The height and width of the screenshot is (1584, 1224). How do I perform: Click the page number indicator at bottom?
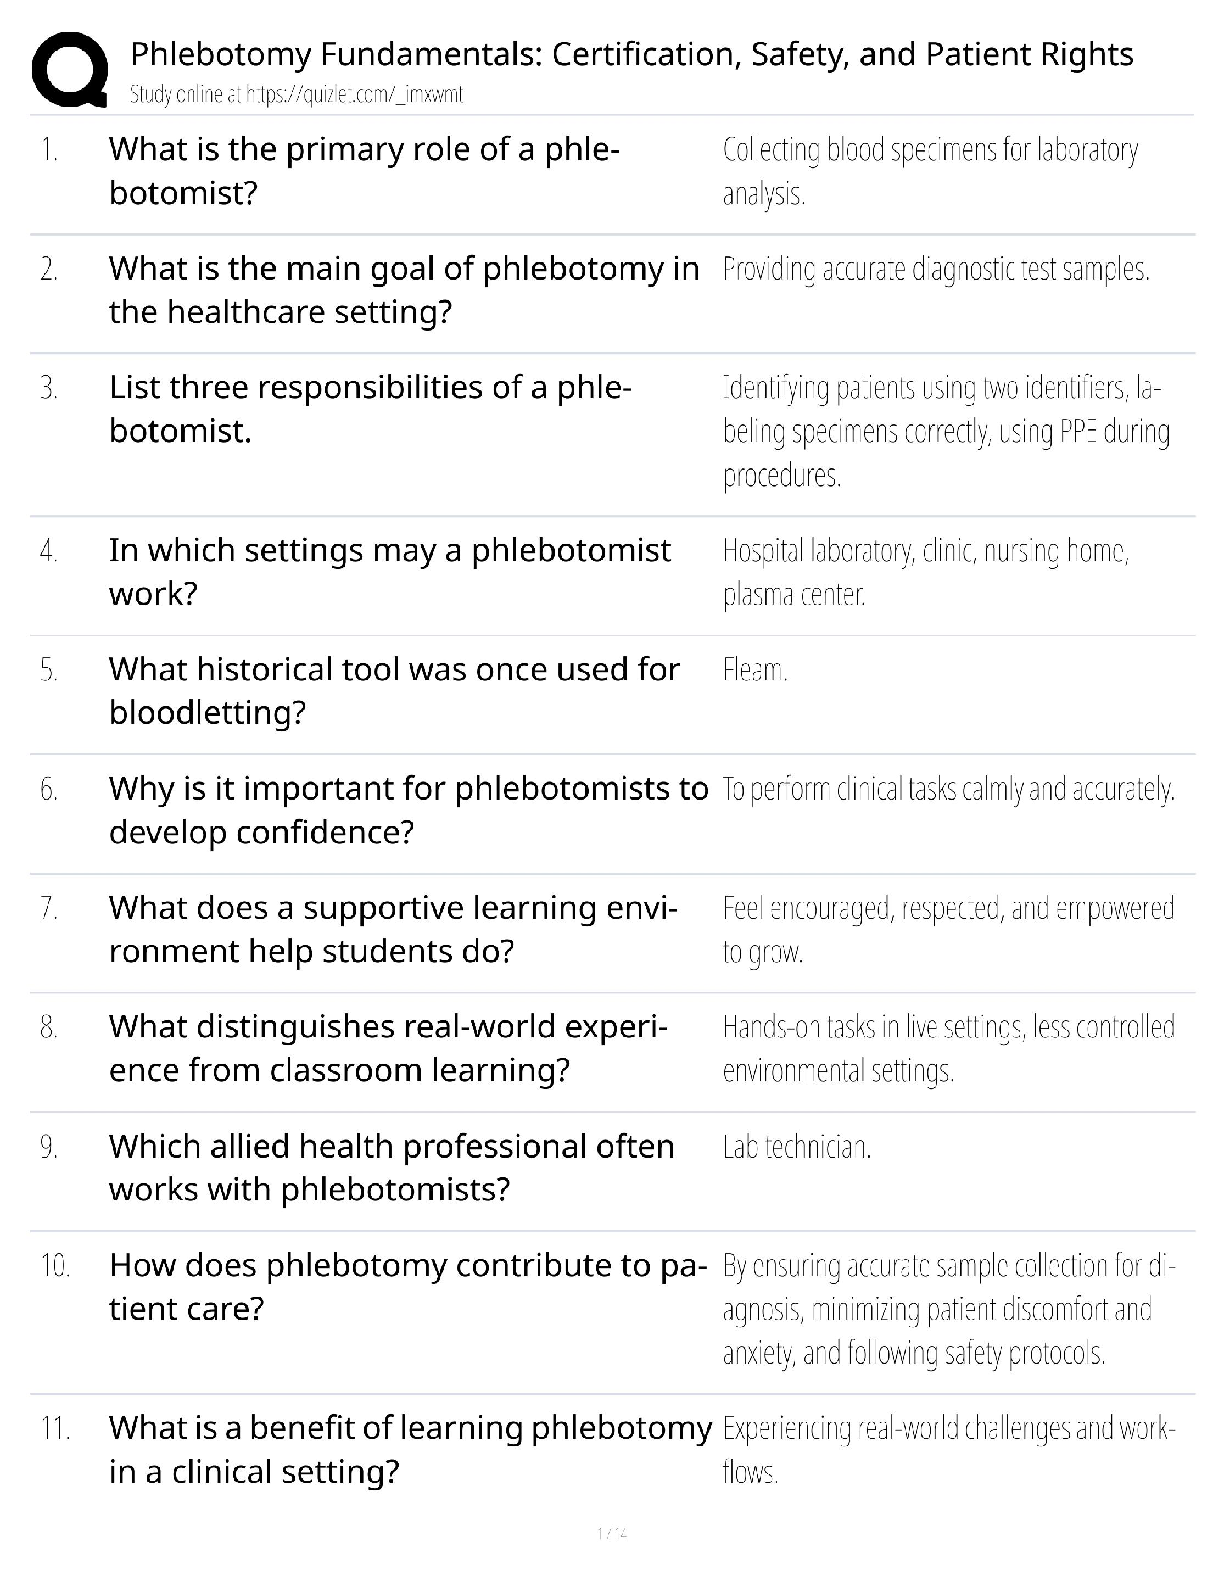pyautogui.click(x=611, y=1532)
